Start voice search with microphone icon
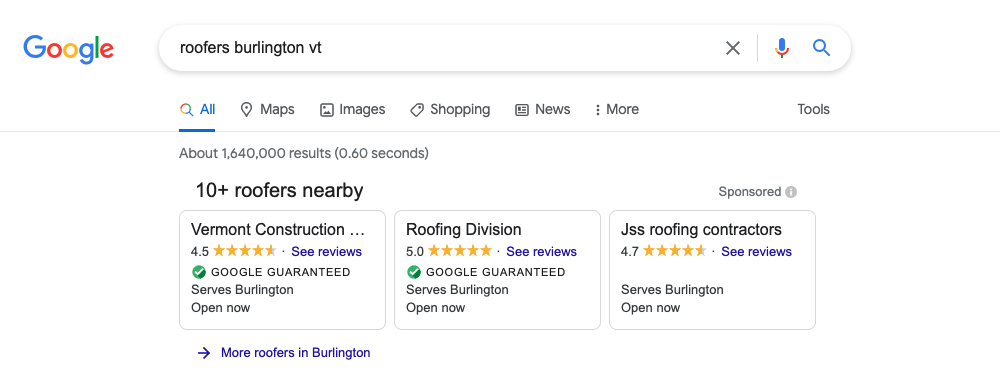 [782, 48]
